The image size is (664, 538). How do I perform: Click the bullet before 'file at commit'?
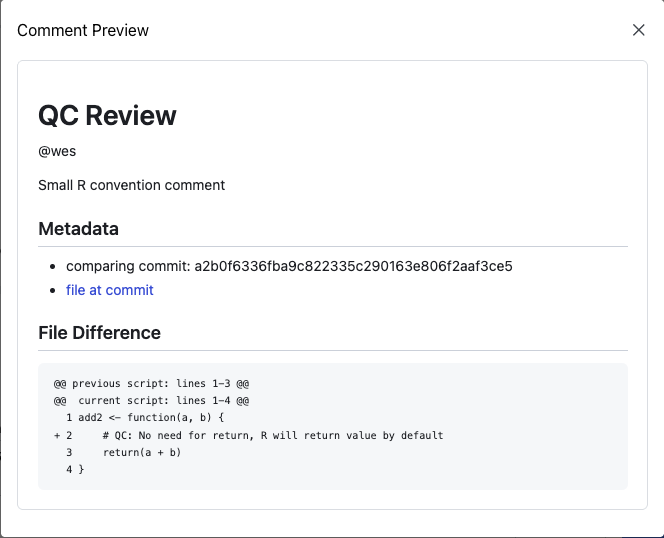coord(53,291)
